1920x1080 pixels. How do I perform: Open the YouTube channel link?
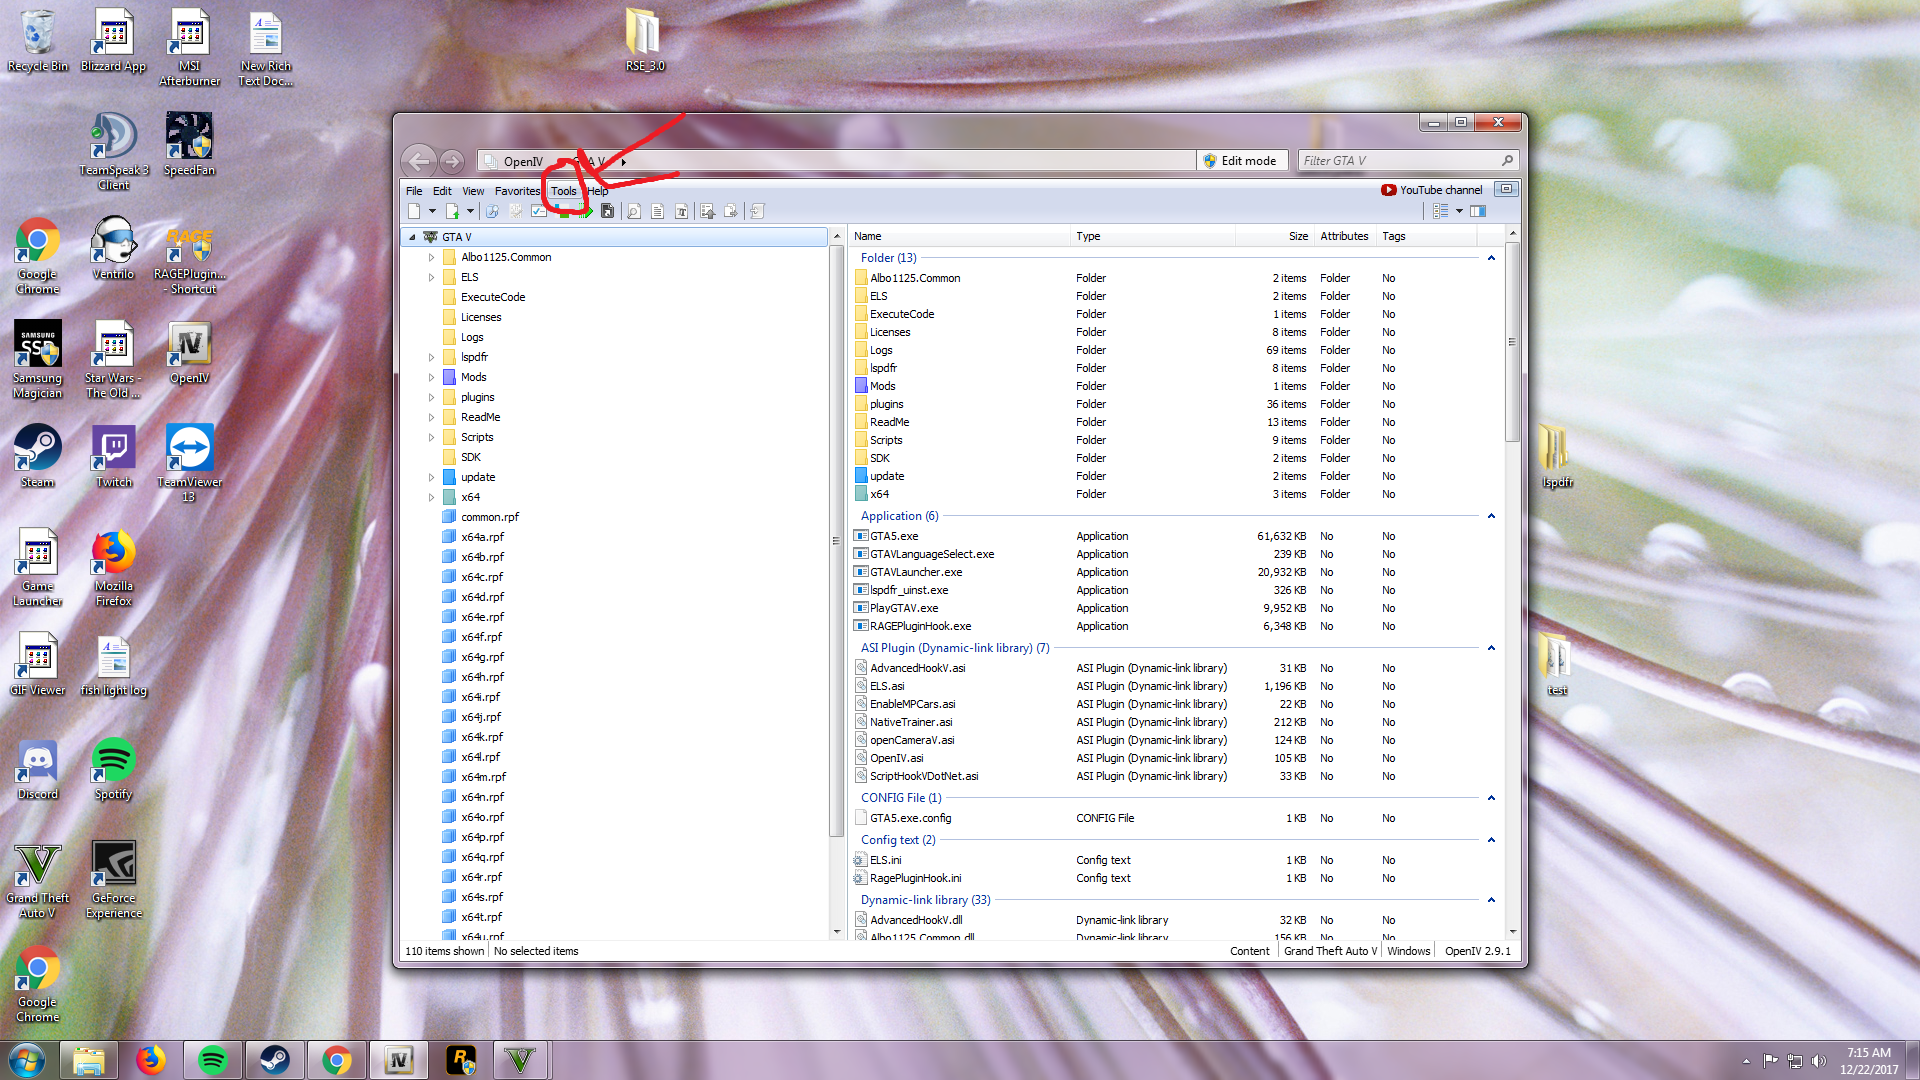(x=1431, y=190)
